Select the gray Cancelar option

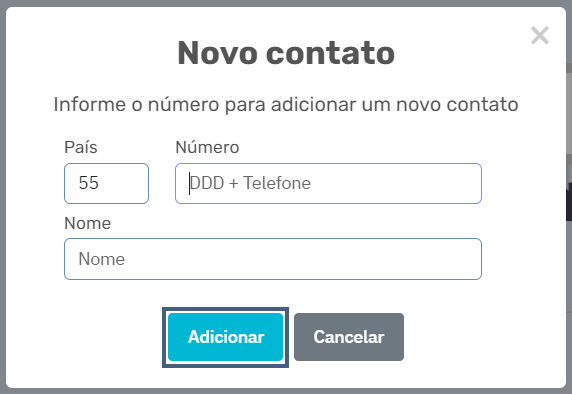pos(349,337)
